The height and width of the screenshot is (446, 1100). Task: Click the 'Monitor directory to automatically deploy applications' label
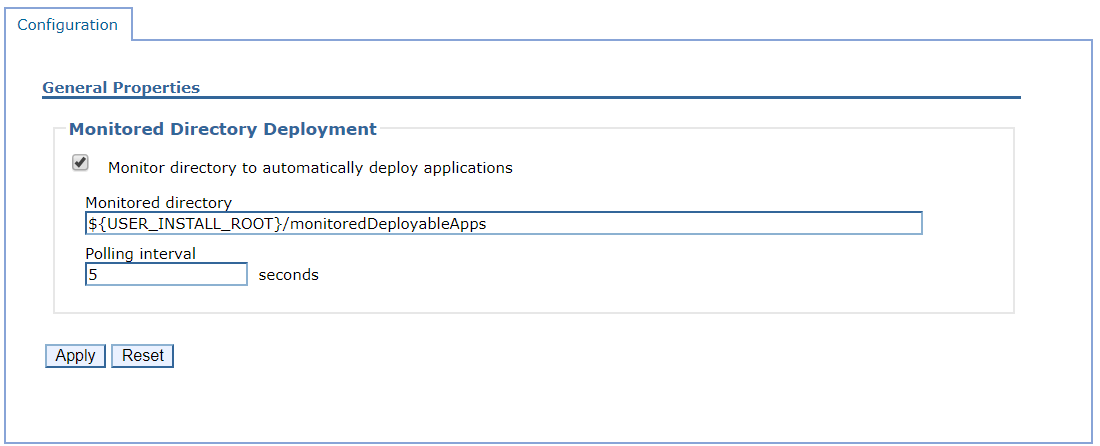(310, 168)
